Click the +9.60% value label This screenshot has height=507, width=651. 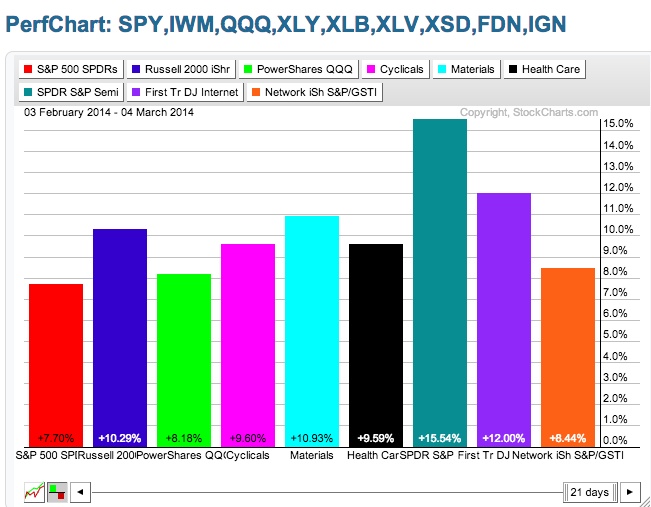[248, 438]
